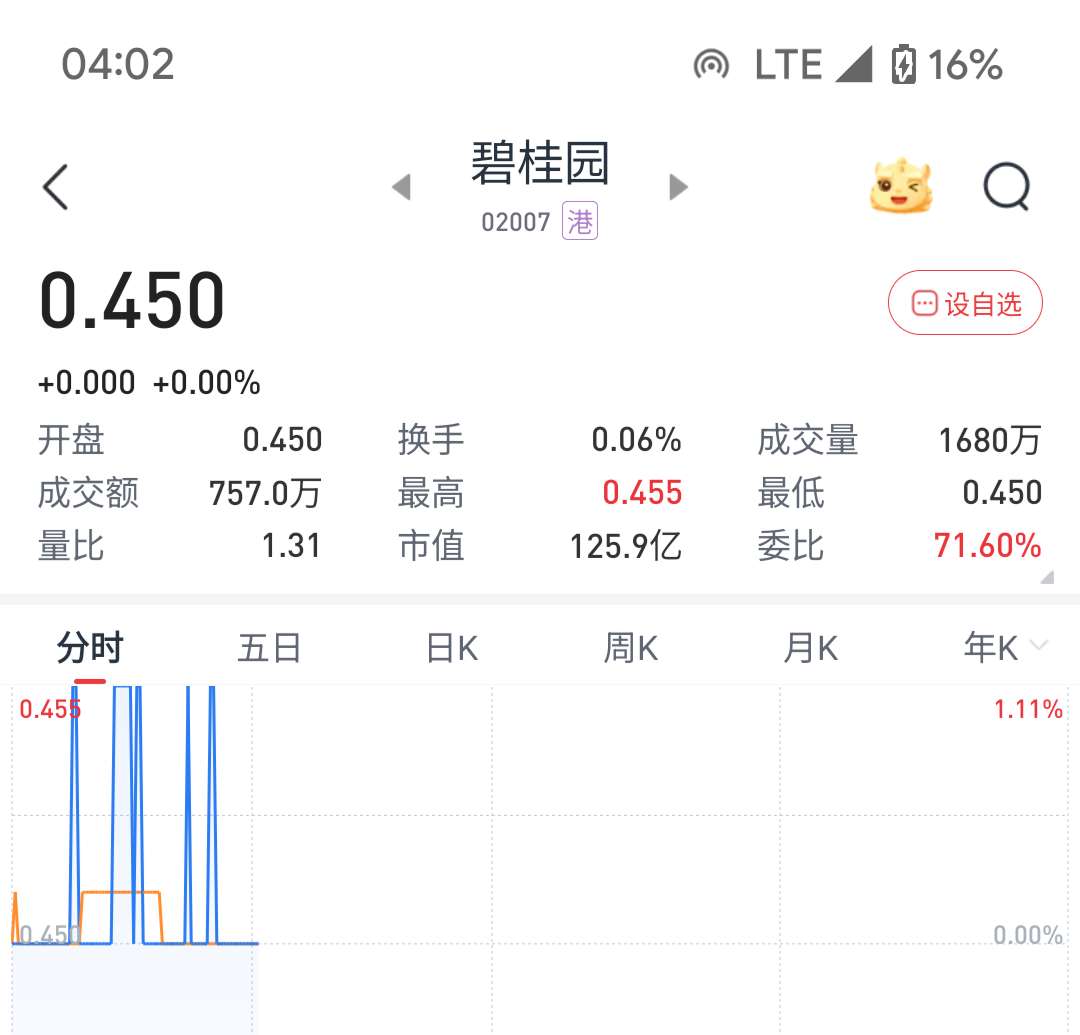Image resolution: width=1080 pixels, height=1035 pixels.
Task: Tap the 04:02 clock
Action: click(x=118, y=65)
